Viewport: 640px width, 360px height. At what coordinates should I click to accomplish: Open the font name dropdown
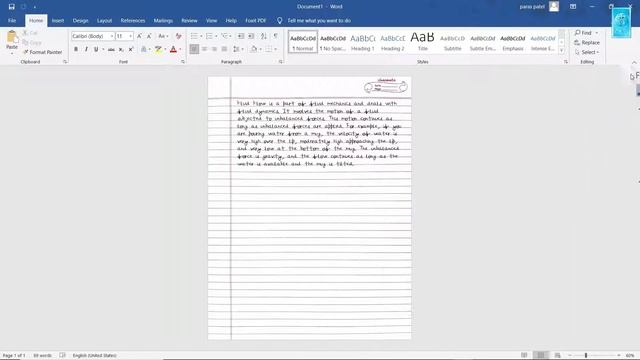pos(111,36)
